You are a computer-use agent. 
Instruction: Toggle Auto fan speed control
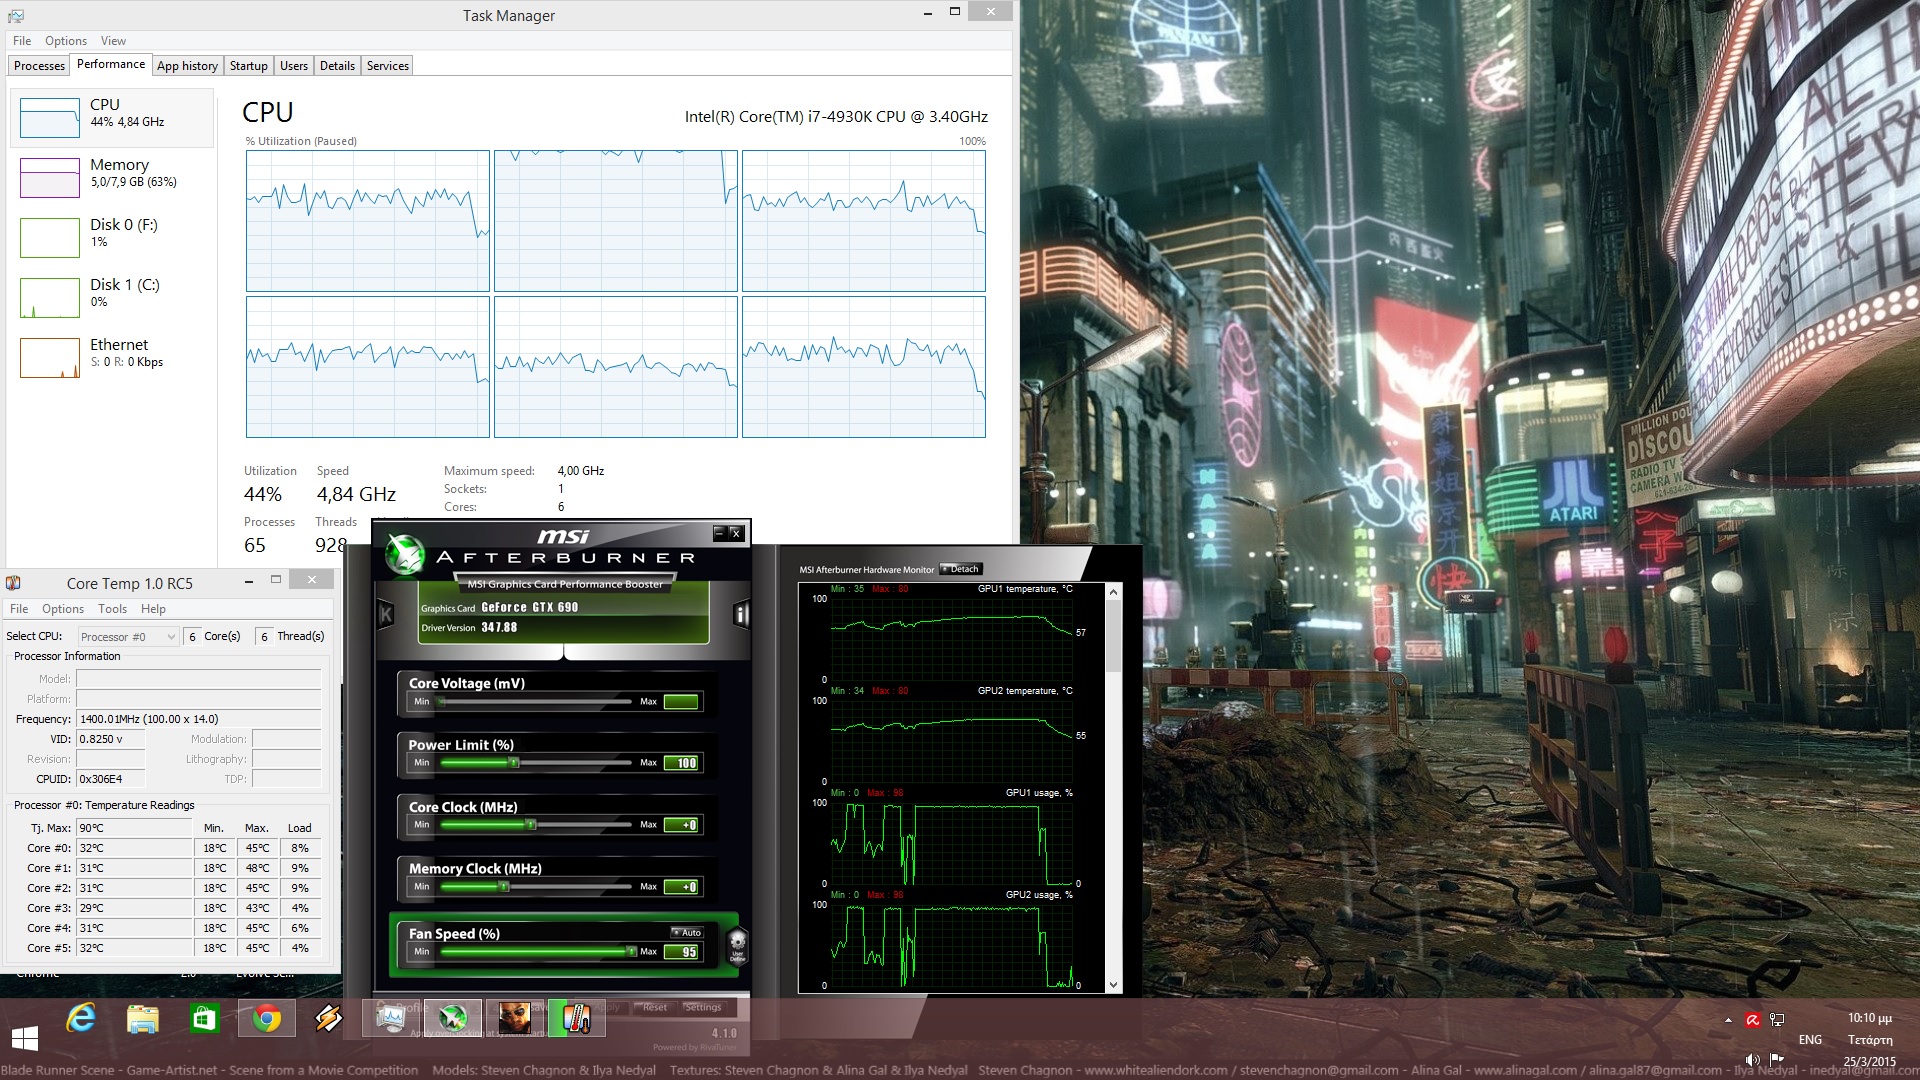coord(687,932)
